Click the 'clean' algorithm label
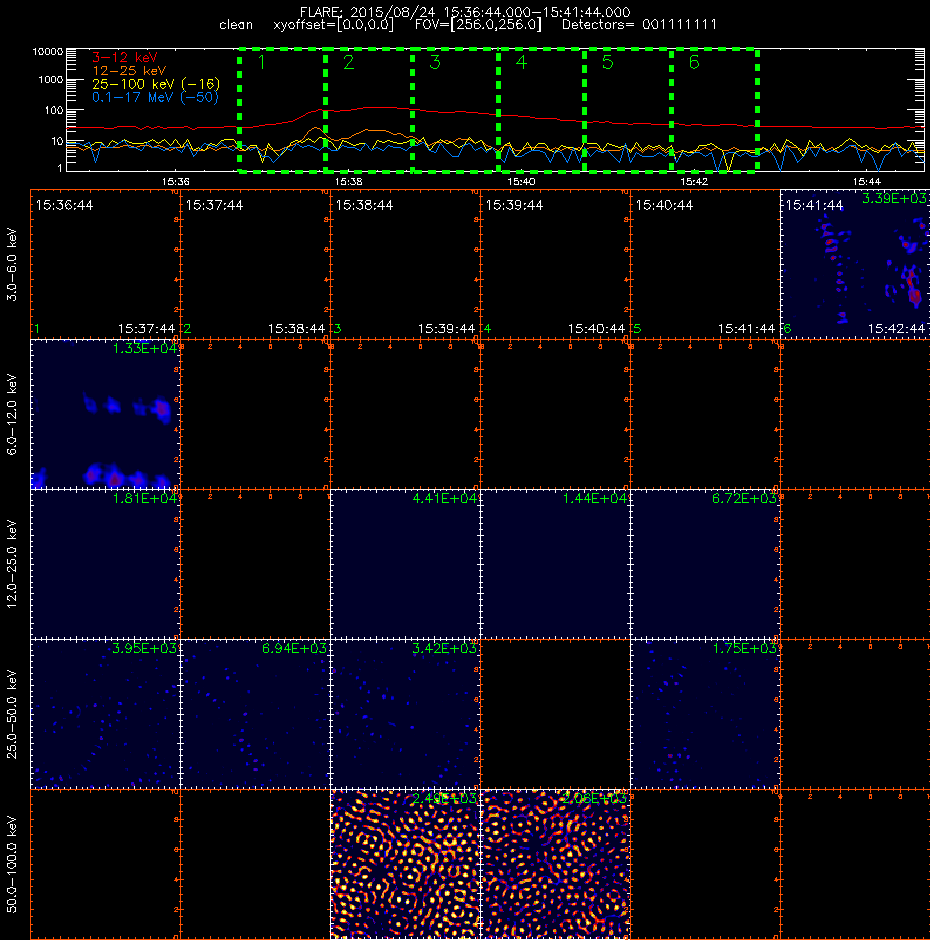Image resolution: width=930 pixels, height=940 pixels. pyautogui.click(x=236, y=25)
